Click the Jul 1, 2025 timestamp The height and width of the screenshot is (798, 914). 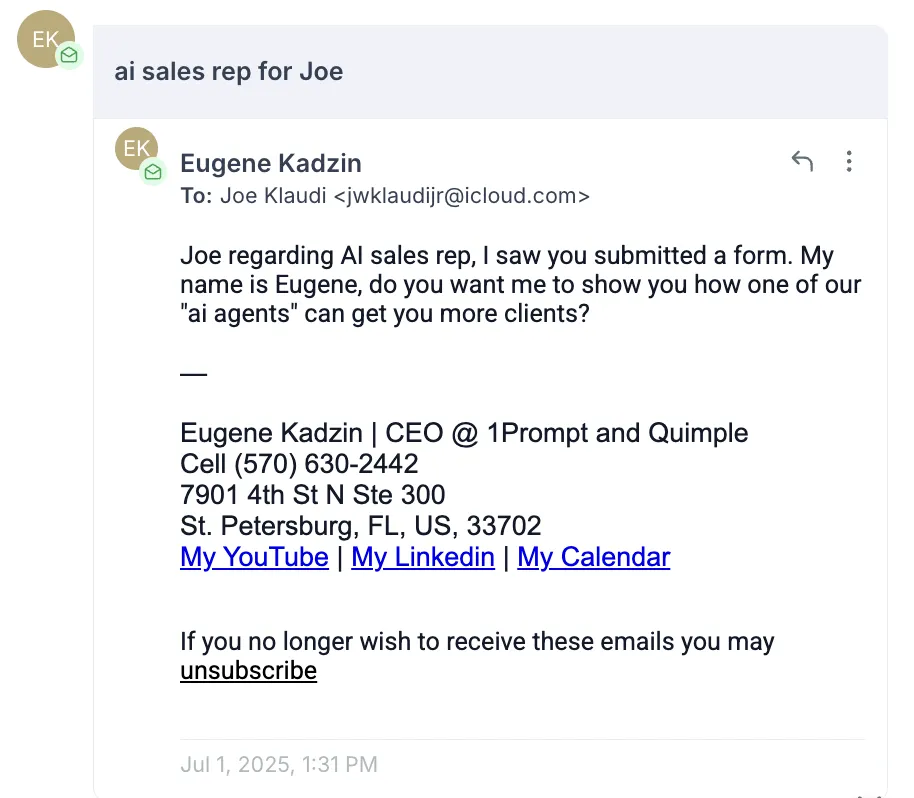(x=279, y=764)
